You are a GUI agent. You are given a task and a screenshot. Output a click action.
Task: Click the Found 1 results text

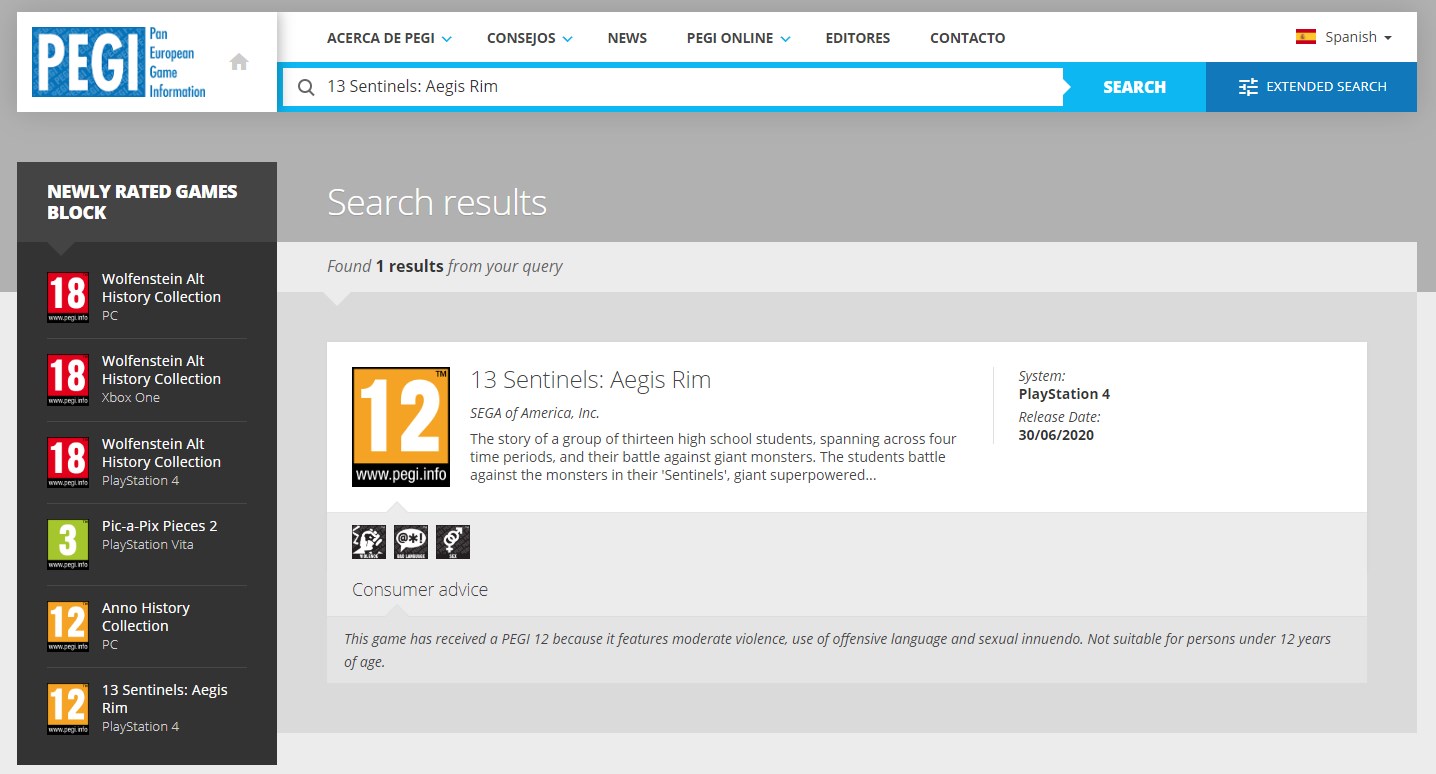444,266
